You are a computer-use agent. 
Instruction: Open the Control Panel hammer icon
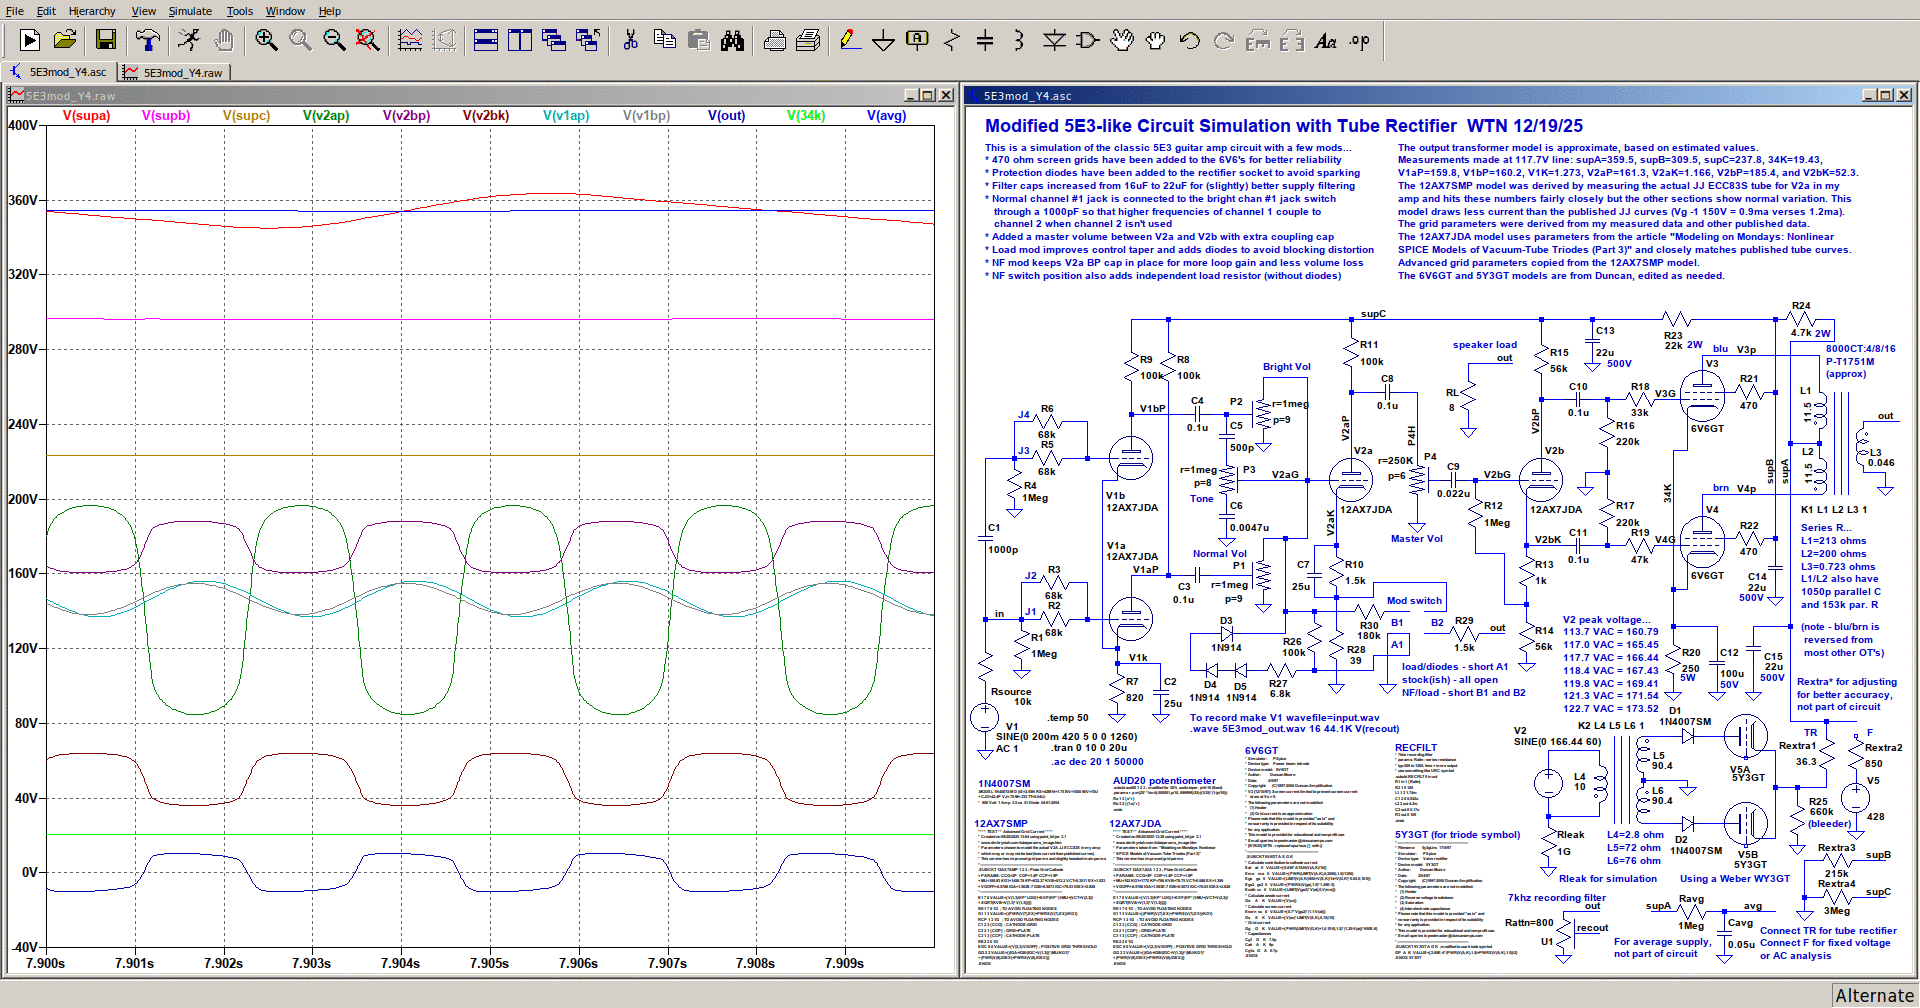[x=148, y=40]
